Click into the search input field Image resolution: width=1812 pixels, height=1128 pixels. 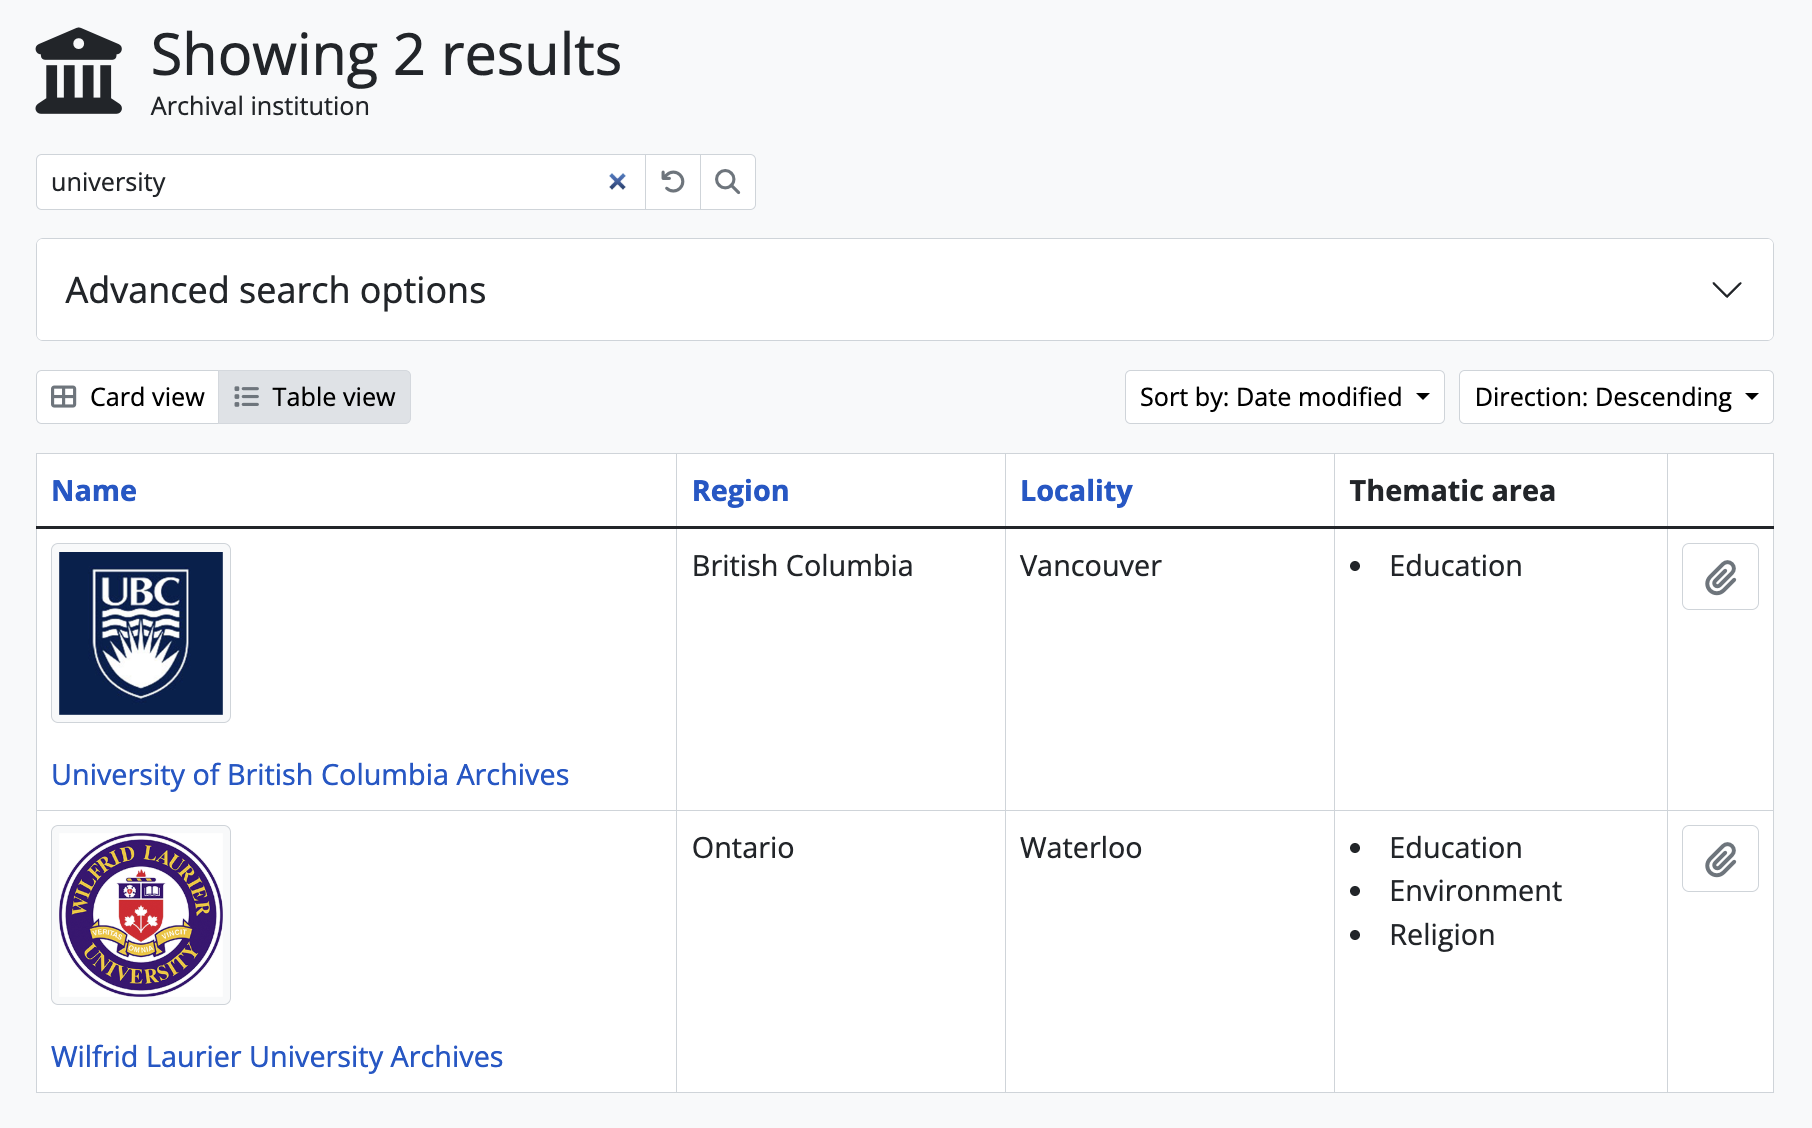point(320,182)
